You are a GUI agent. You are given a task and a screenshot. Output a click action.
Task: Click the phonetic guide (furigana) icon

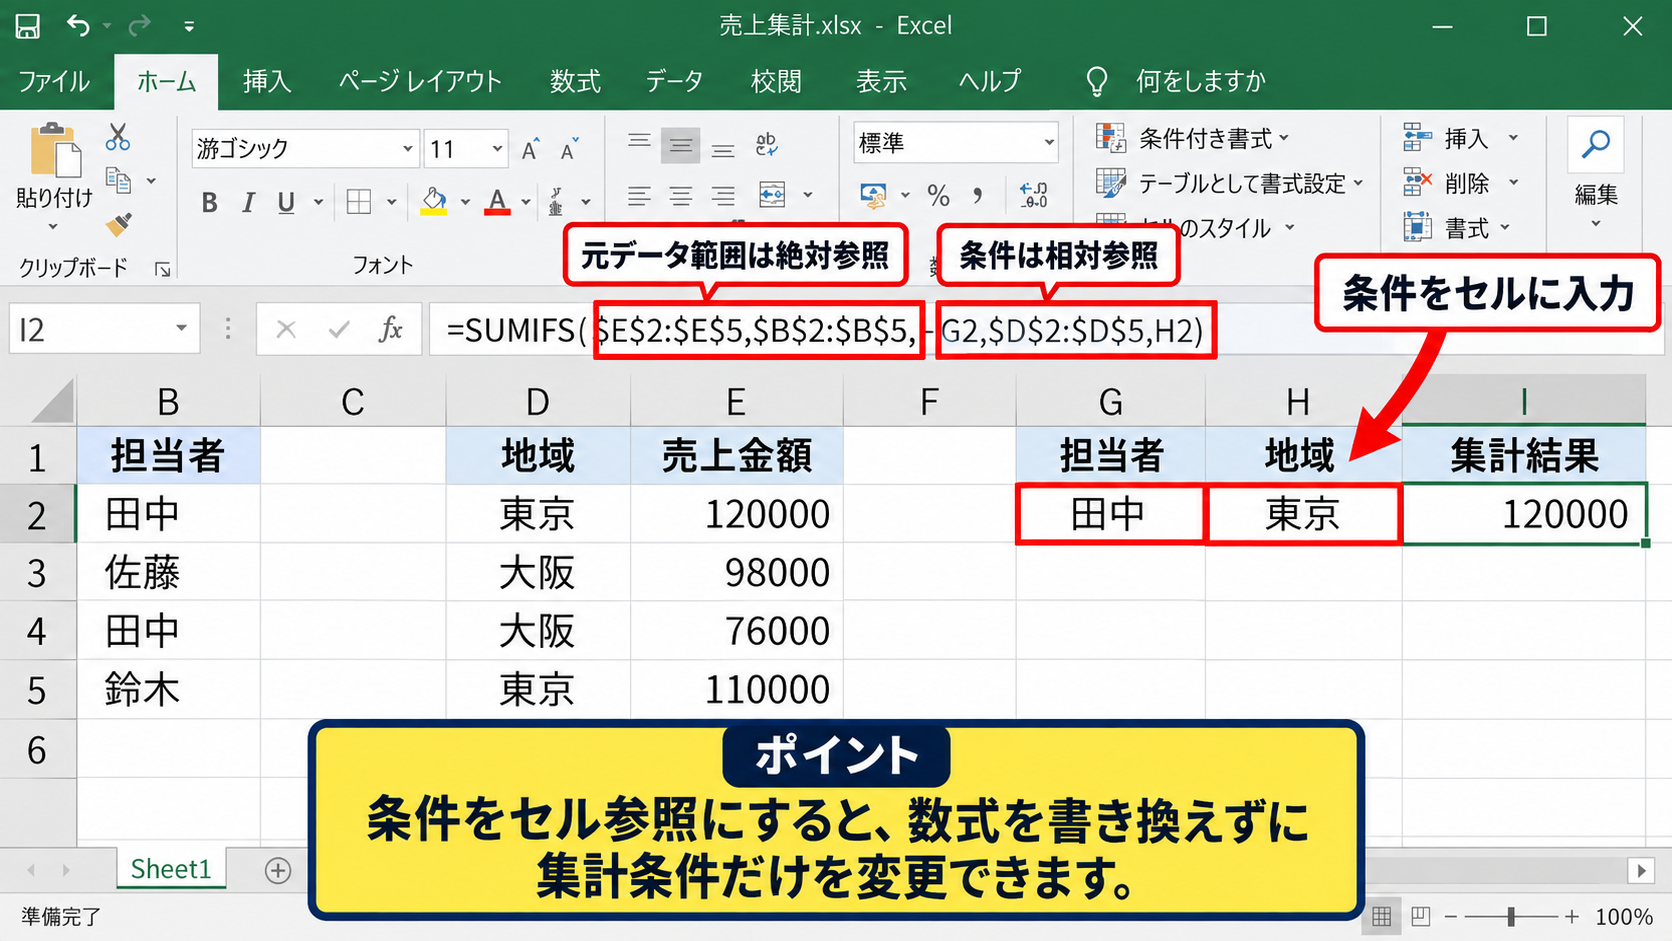point(556,202)
